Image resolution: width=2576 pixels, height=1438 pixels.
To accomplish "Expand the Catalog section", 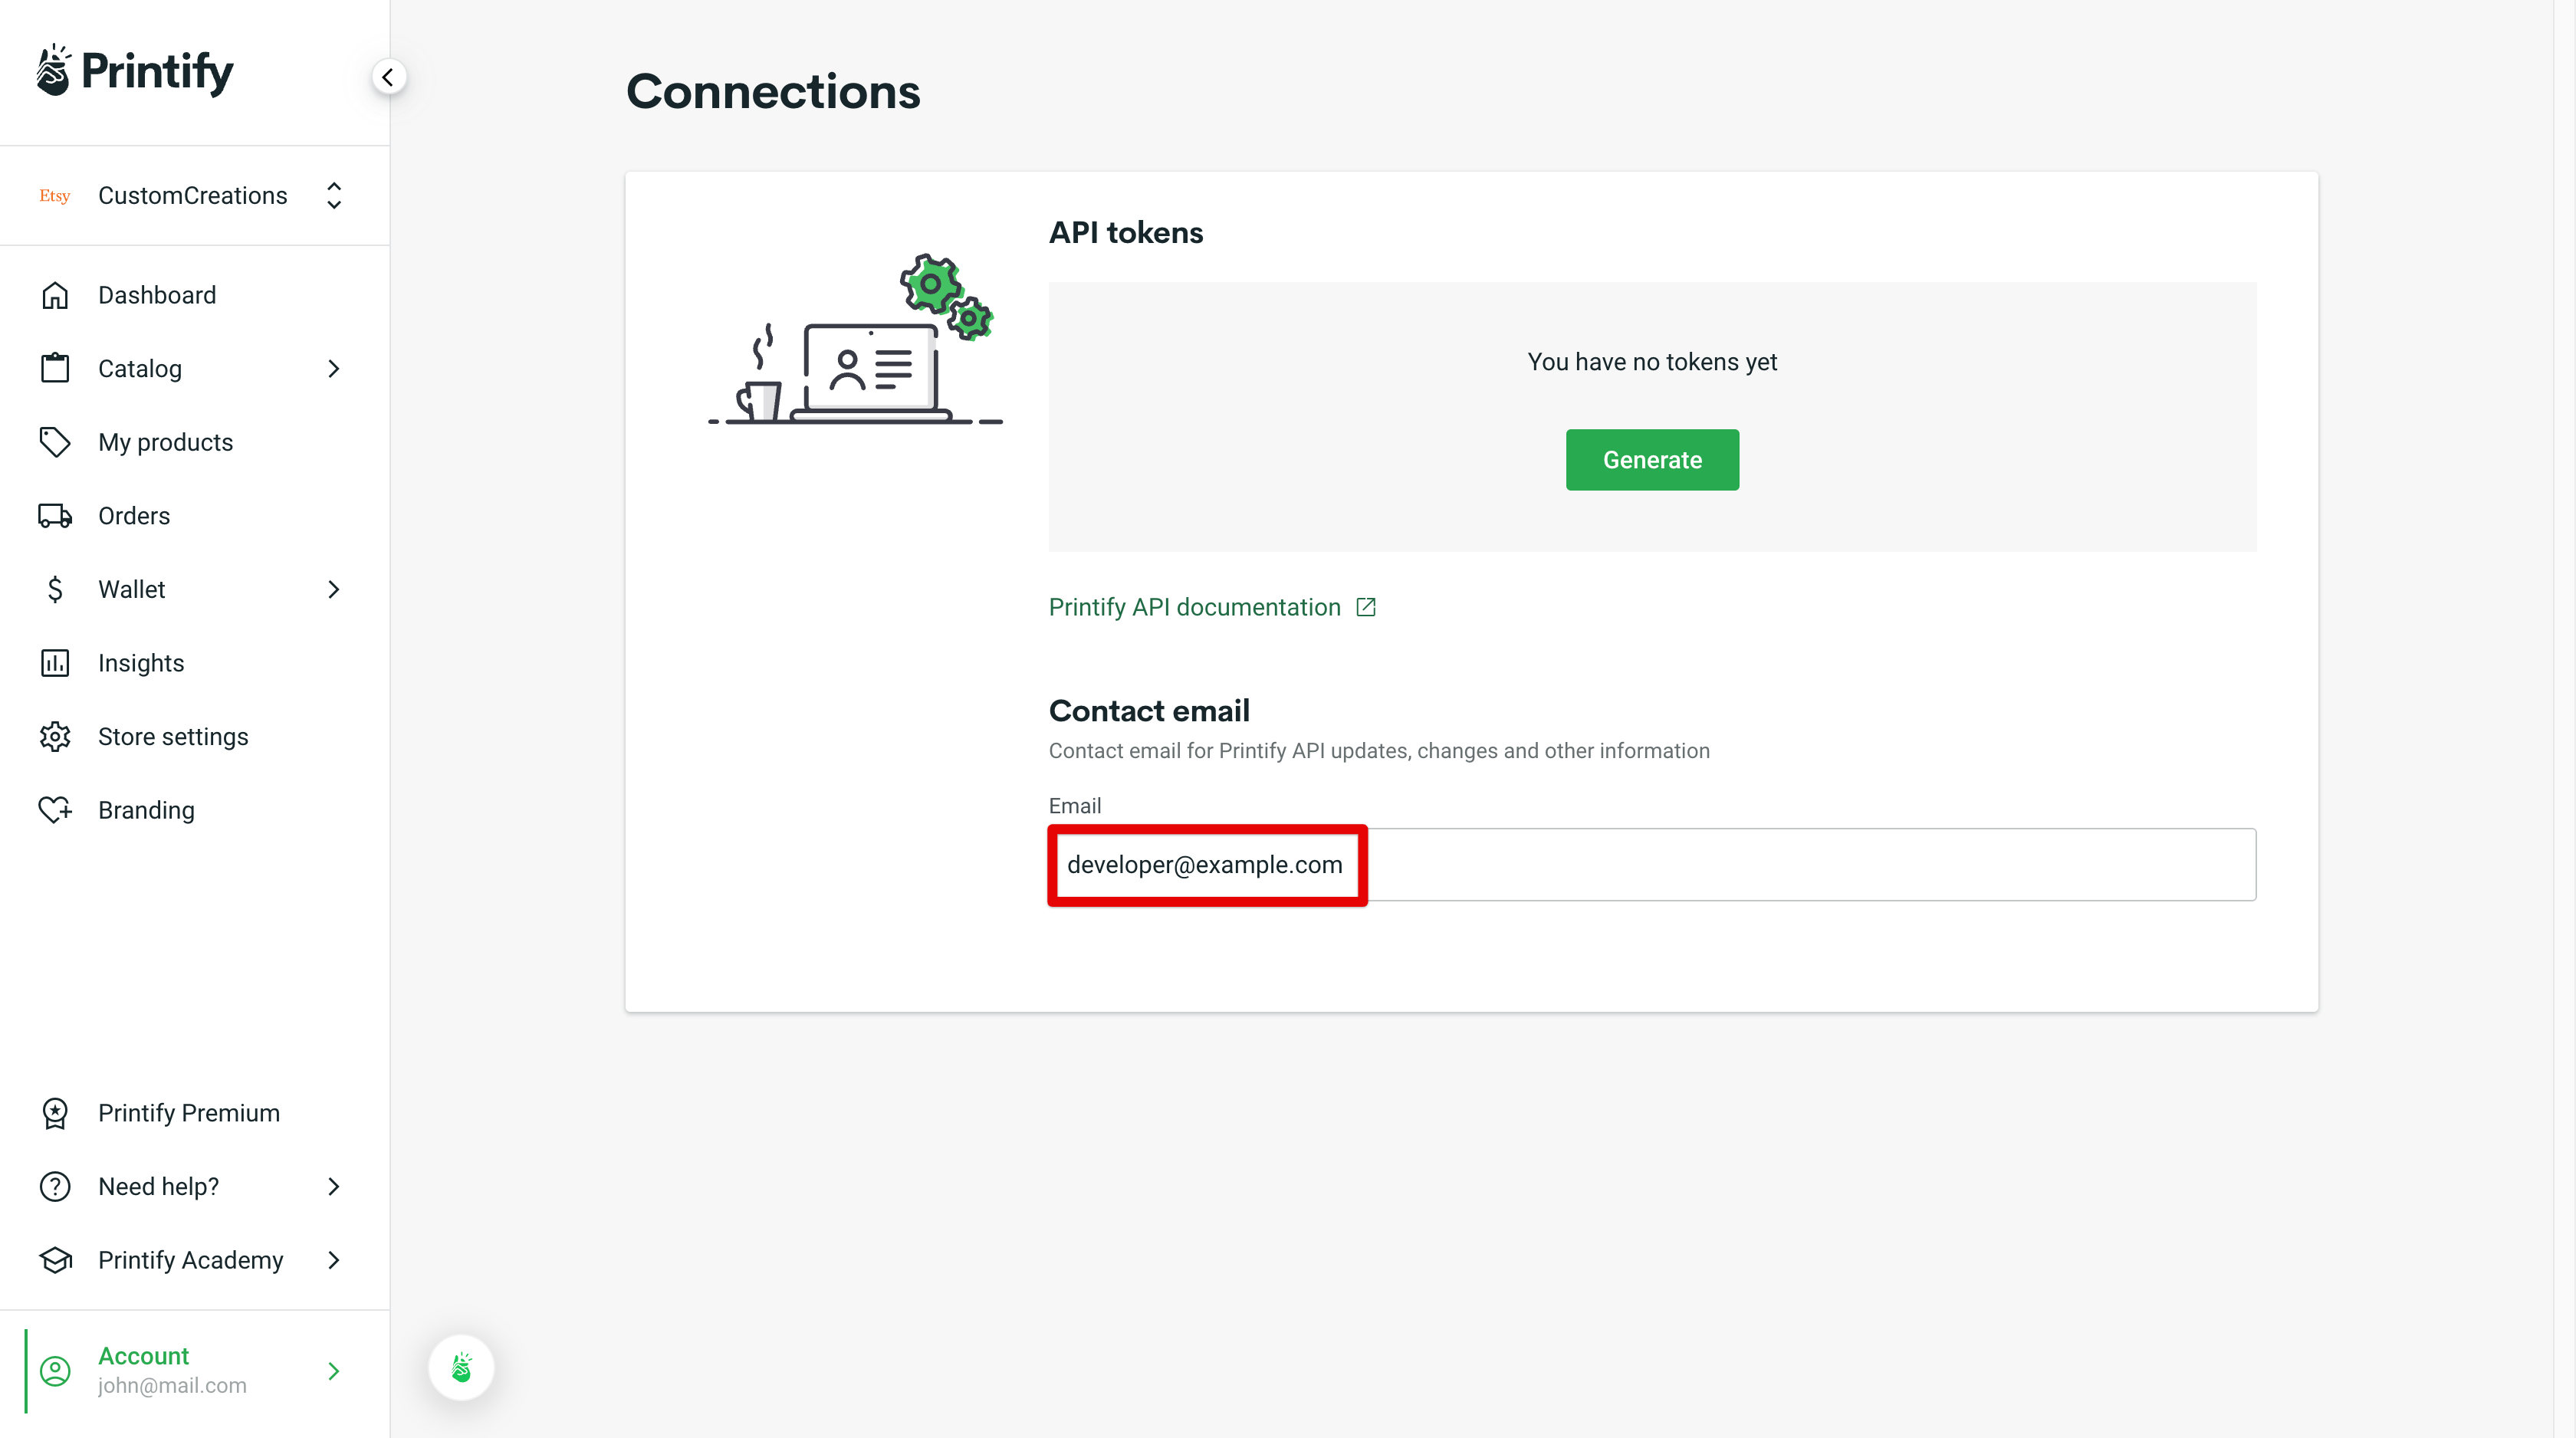I will (x=334, y=368).
